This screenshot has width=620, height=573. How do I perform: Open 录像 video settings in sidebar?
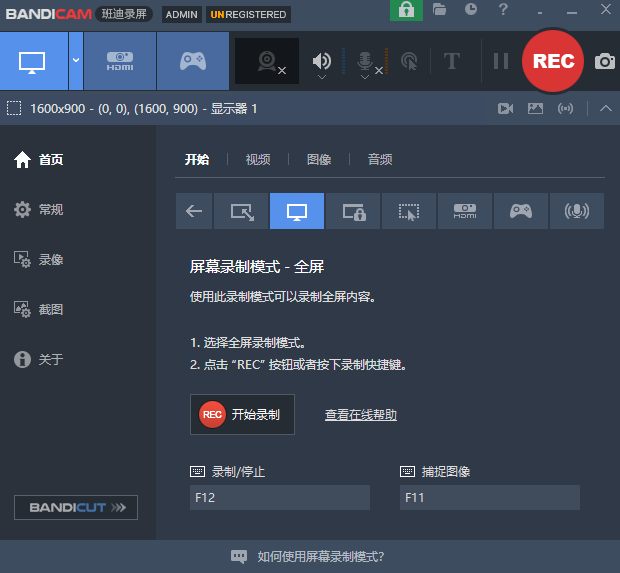[39, 260]
